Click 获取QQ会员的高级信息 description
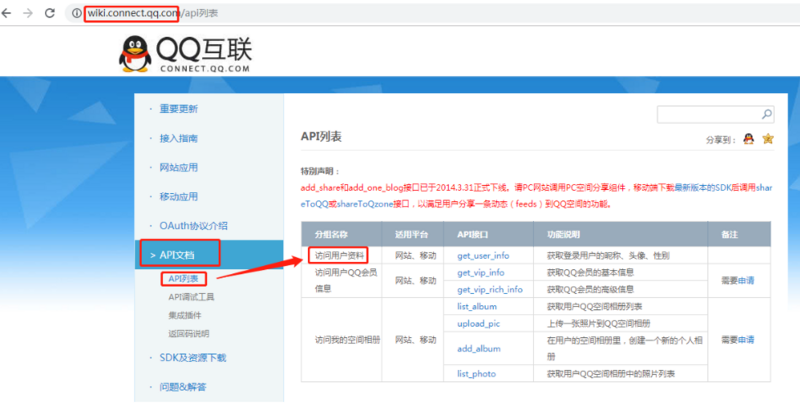The height and width of the screenshot is (406, 800). pyautogui.click(x=590, y=289)
